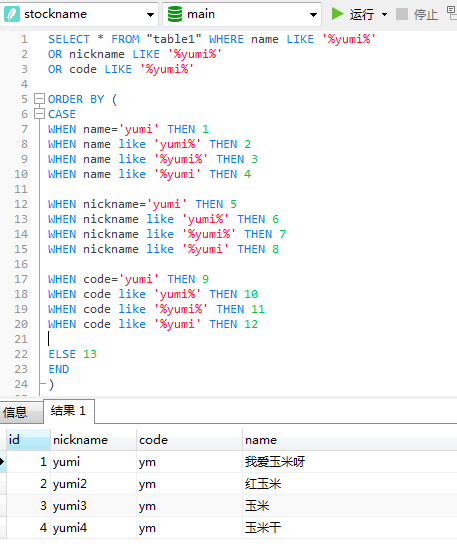Click line number 5 in the gutter
Image resolution: width=457 pixels, height=560 pixels.
pyautogui.click(x=24, y=99)
